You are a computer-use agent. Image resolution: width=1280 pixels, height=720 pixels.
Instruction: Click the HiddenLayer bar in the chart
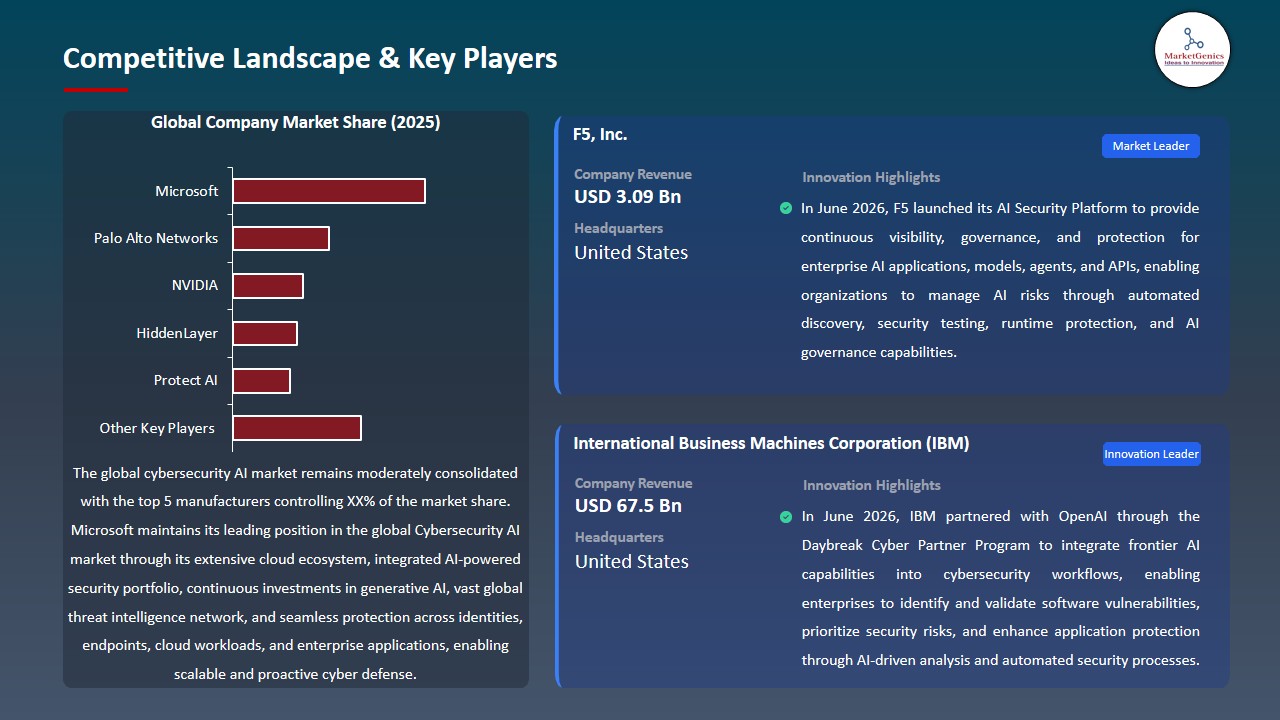pos(265,333)
